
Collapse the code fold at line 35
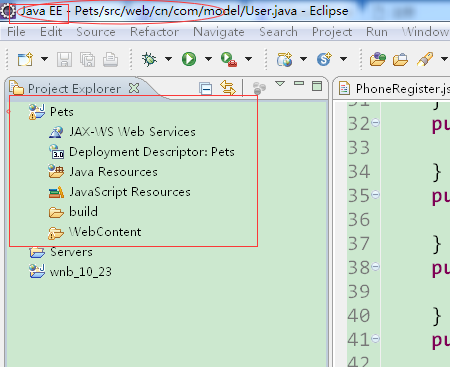(375, 195)
